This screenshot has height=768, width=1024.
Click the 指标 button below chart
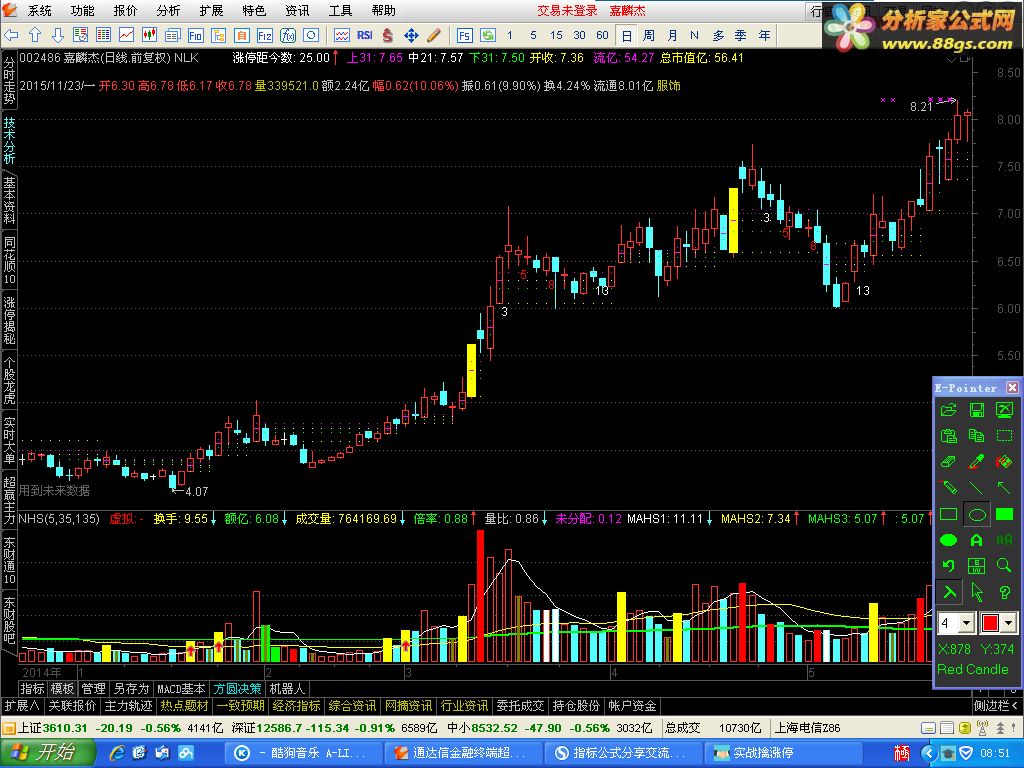[32, 688]
